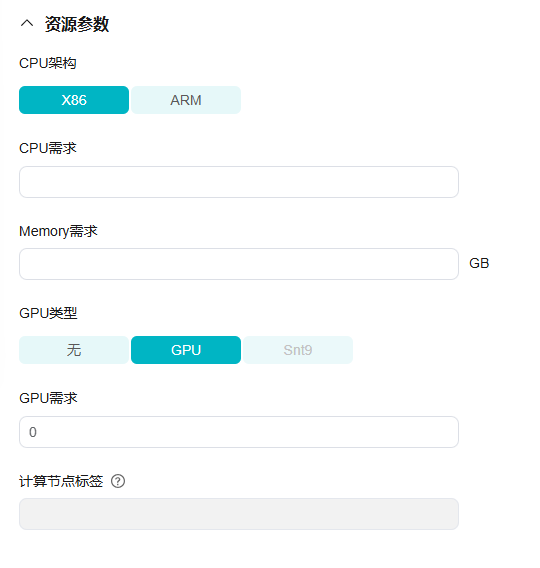The image size is (540, 568).
Task: Click the CPU需求 label text
Action: pyautogui.click(x=48, y=148)
